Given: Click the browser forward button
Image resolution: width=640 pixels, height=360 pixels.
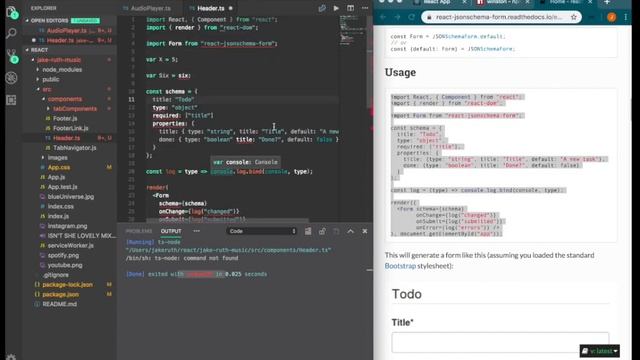Looking at the screenshot, I should [x=397, y=17].
